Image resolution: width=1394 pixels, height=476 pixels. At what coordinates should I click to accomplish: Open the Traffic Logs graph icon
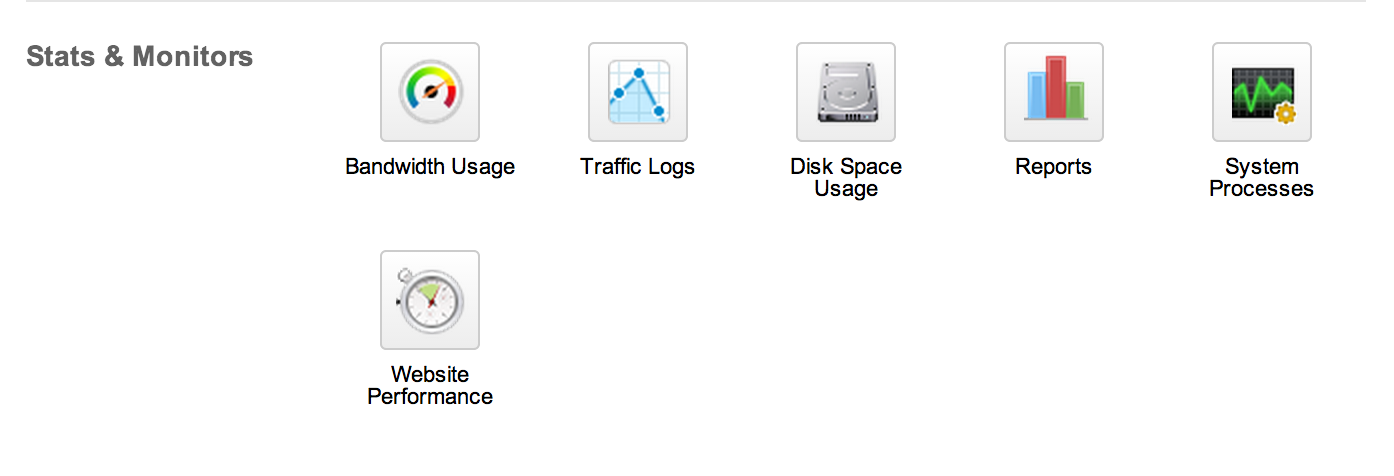[x=638, y=92]
